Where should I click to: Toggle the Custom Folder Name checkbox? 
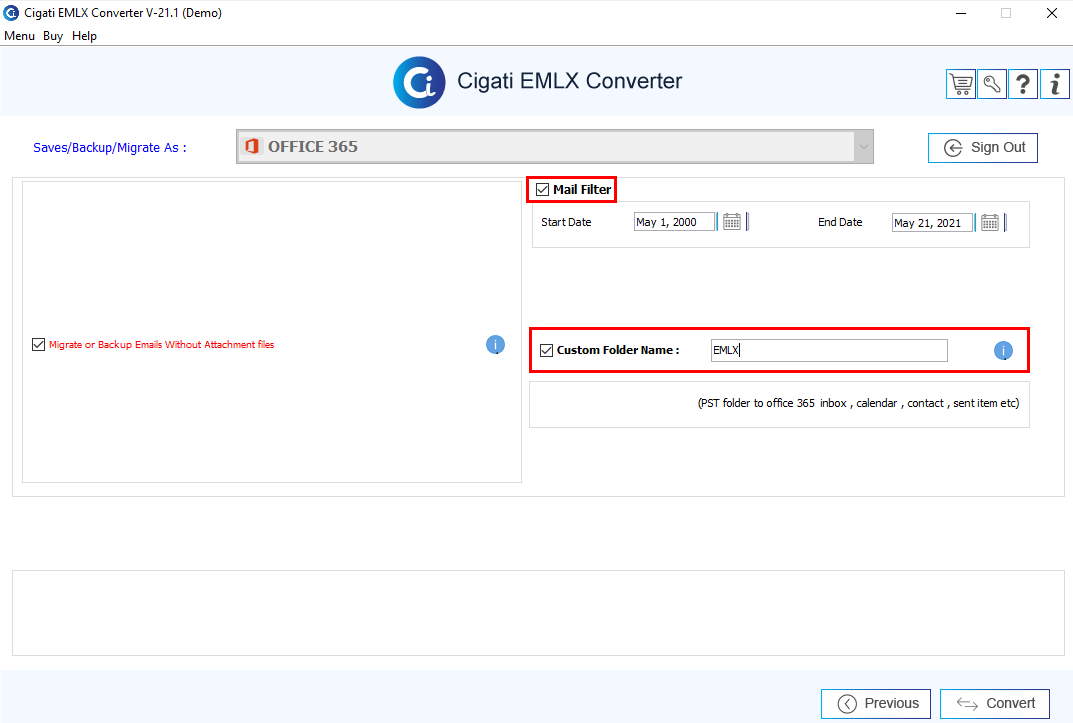546,350
